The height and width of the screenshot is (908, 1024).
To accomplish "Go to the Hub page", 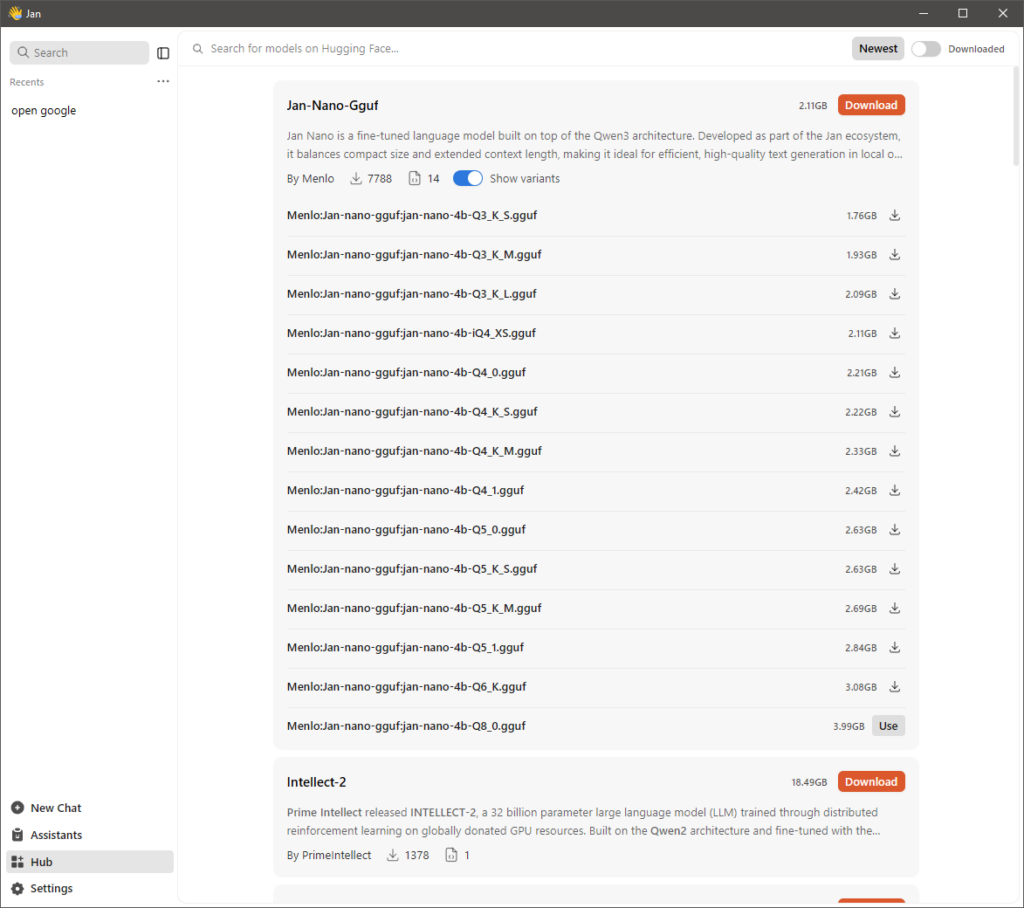I will point(90,862).
